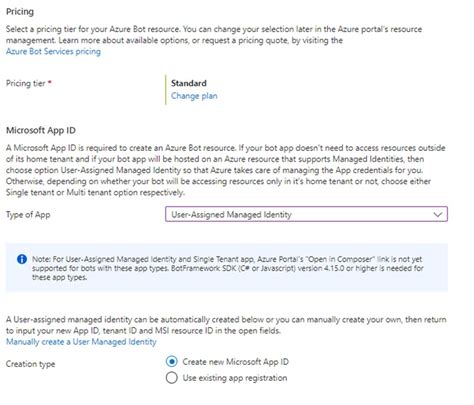Click the Standard pricing tier value
This screenshot has width=474, height=405.
(x=189, y=83)
